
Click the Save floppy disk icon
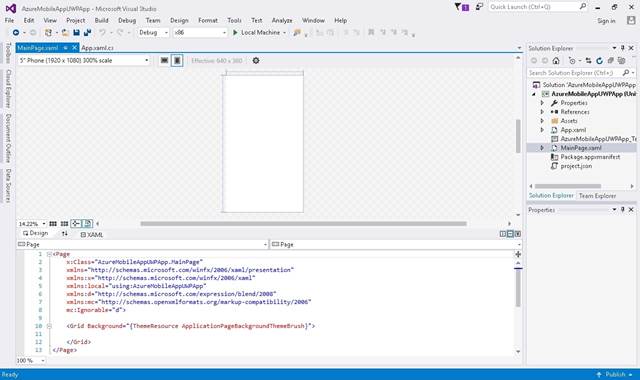point(76,32)
